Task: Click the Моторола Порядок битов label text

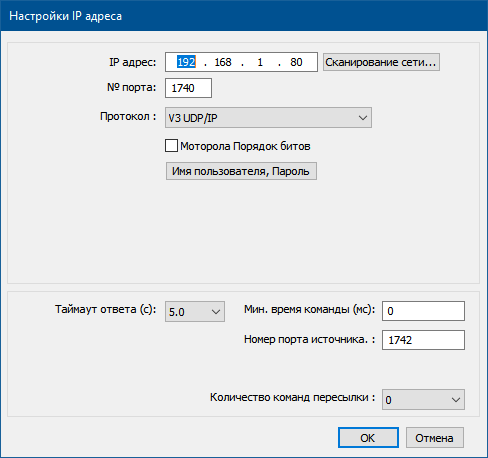Action: coord(245,146)
